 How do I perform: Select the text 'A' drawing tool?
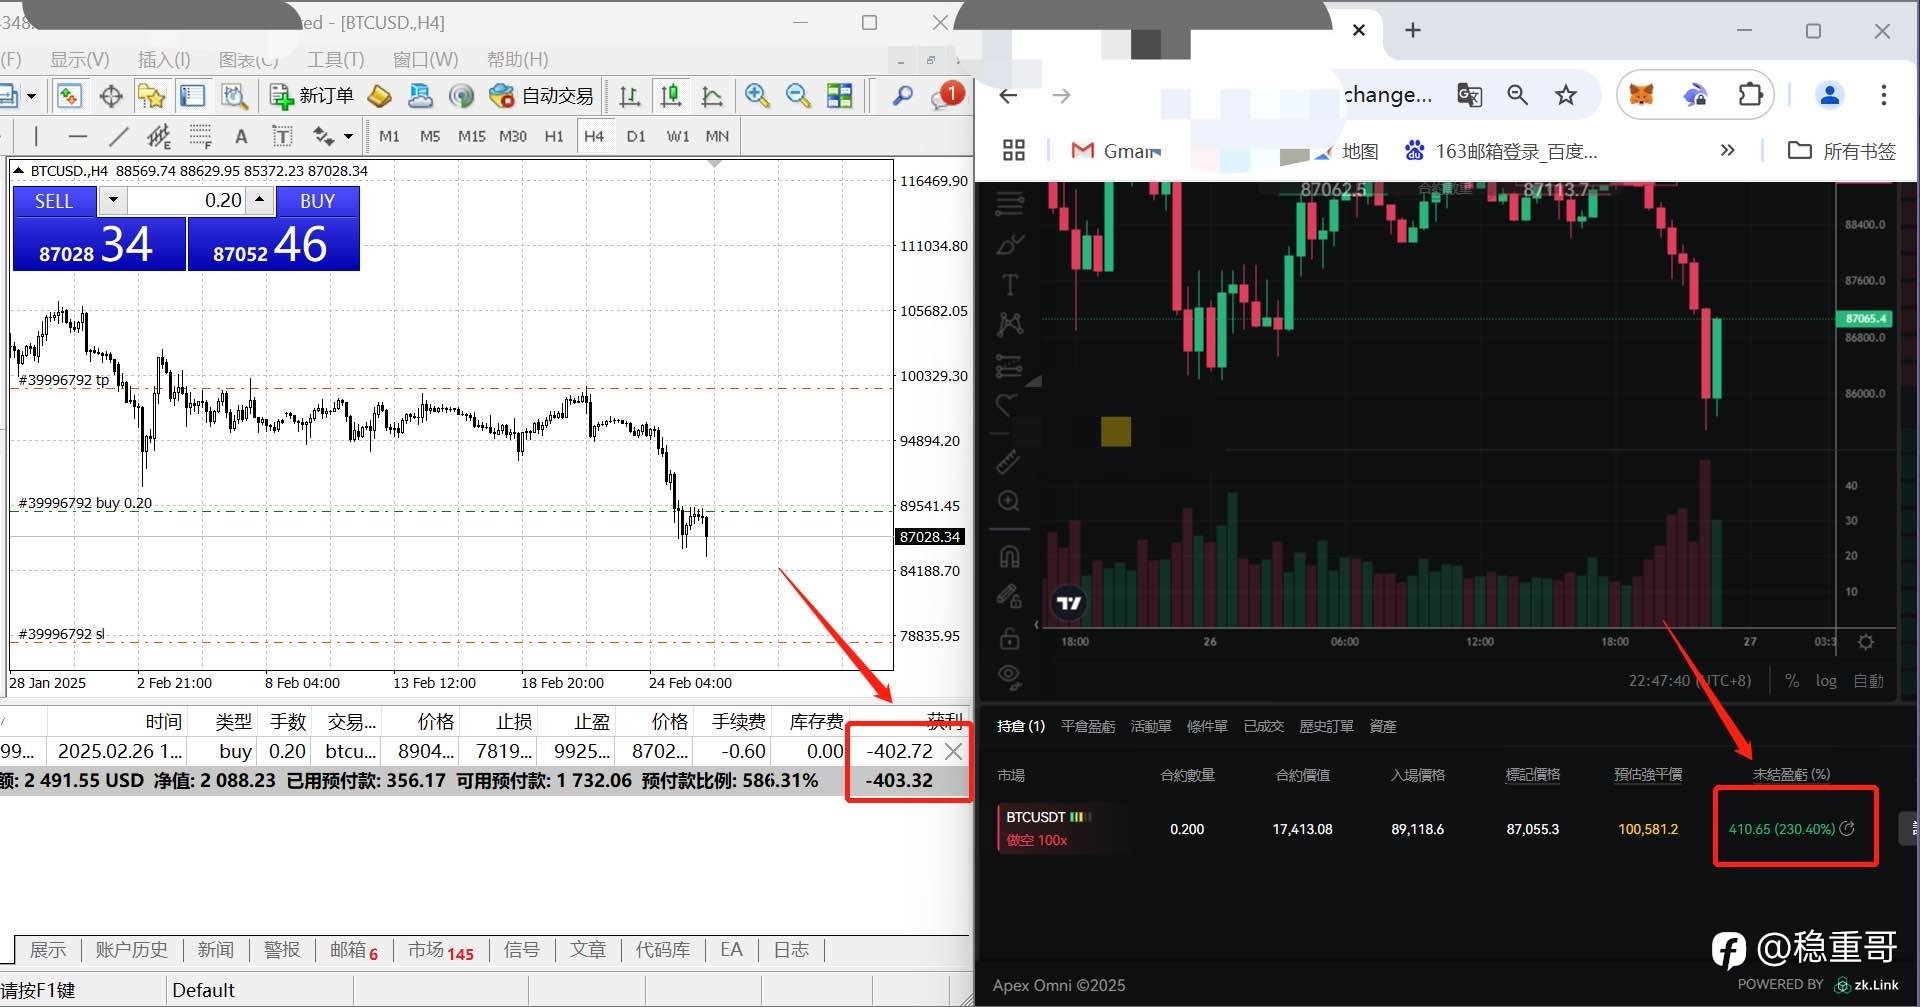coord(241,136)
